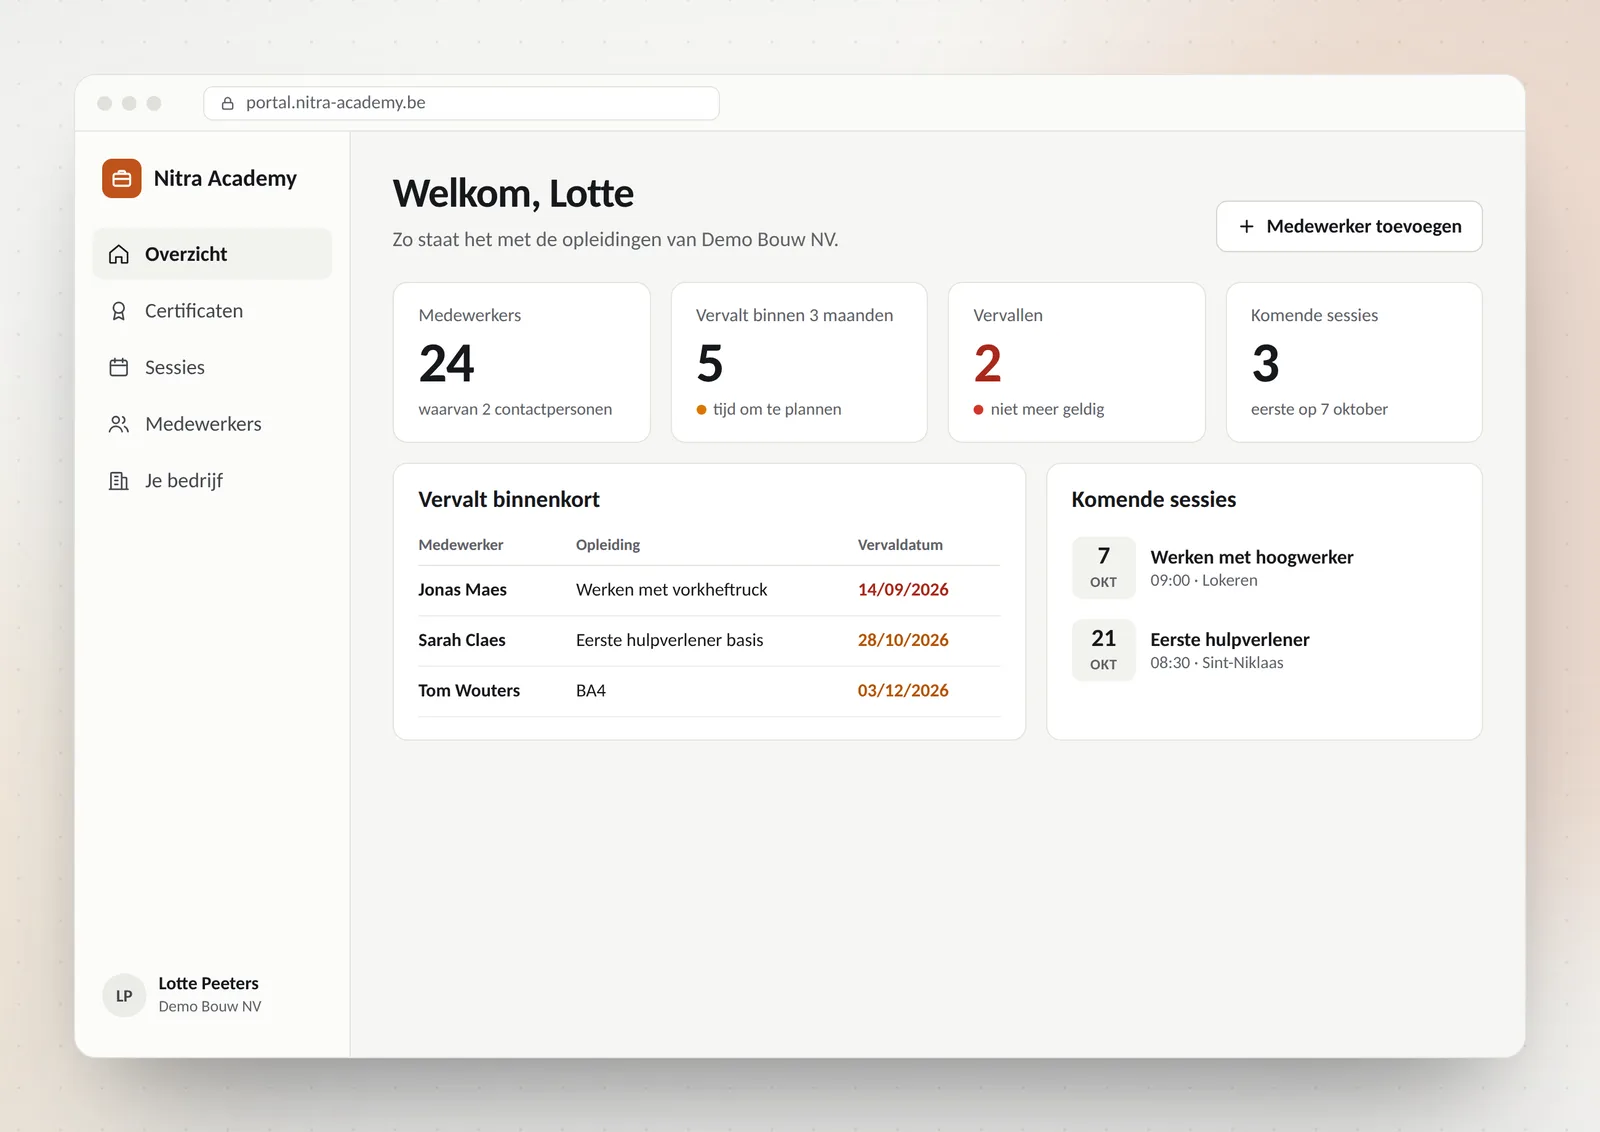Click expiry date 14/09/2026
1600x1132 pixels.
pyautogui.click(x=903, y=590)
